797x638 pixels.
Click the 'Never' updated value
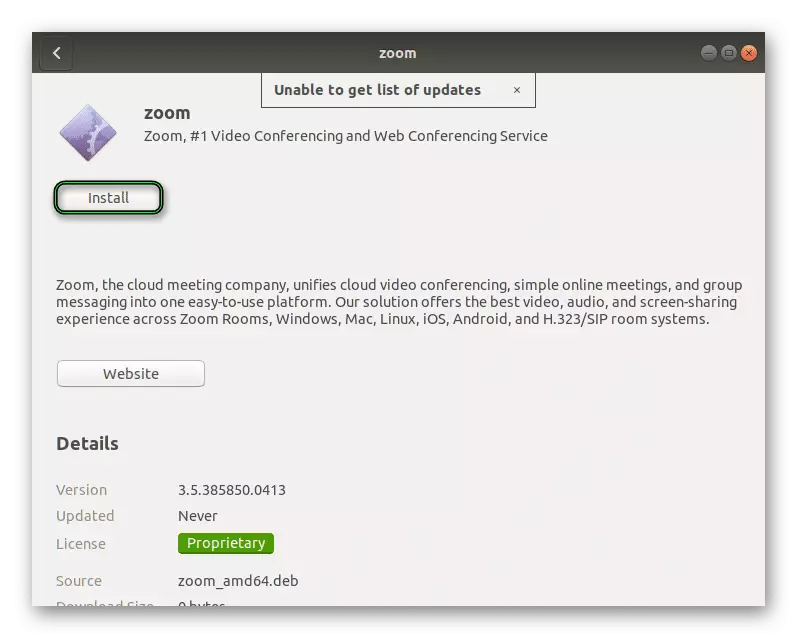pos(198,516)
